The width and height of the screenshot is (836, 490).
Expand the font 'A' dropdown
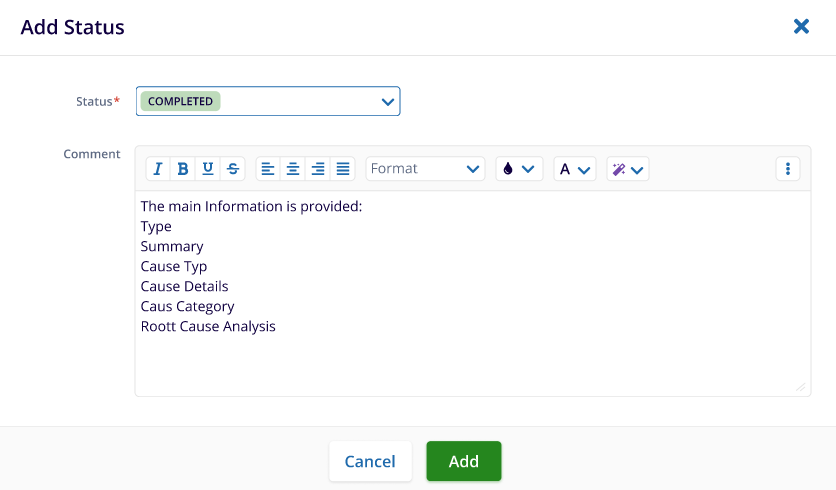tap(575, 169)
